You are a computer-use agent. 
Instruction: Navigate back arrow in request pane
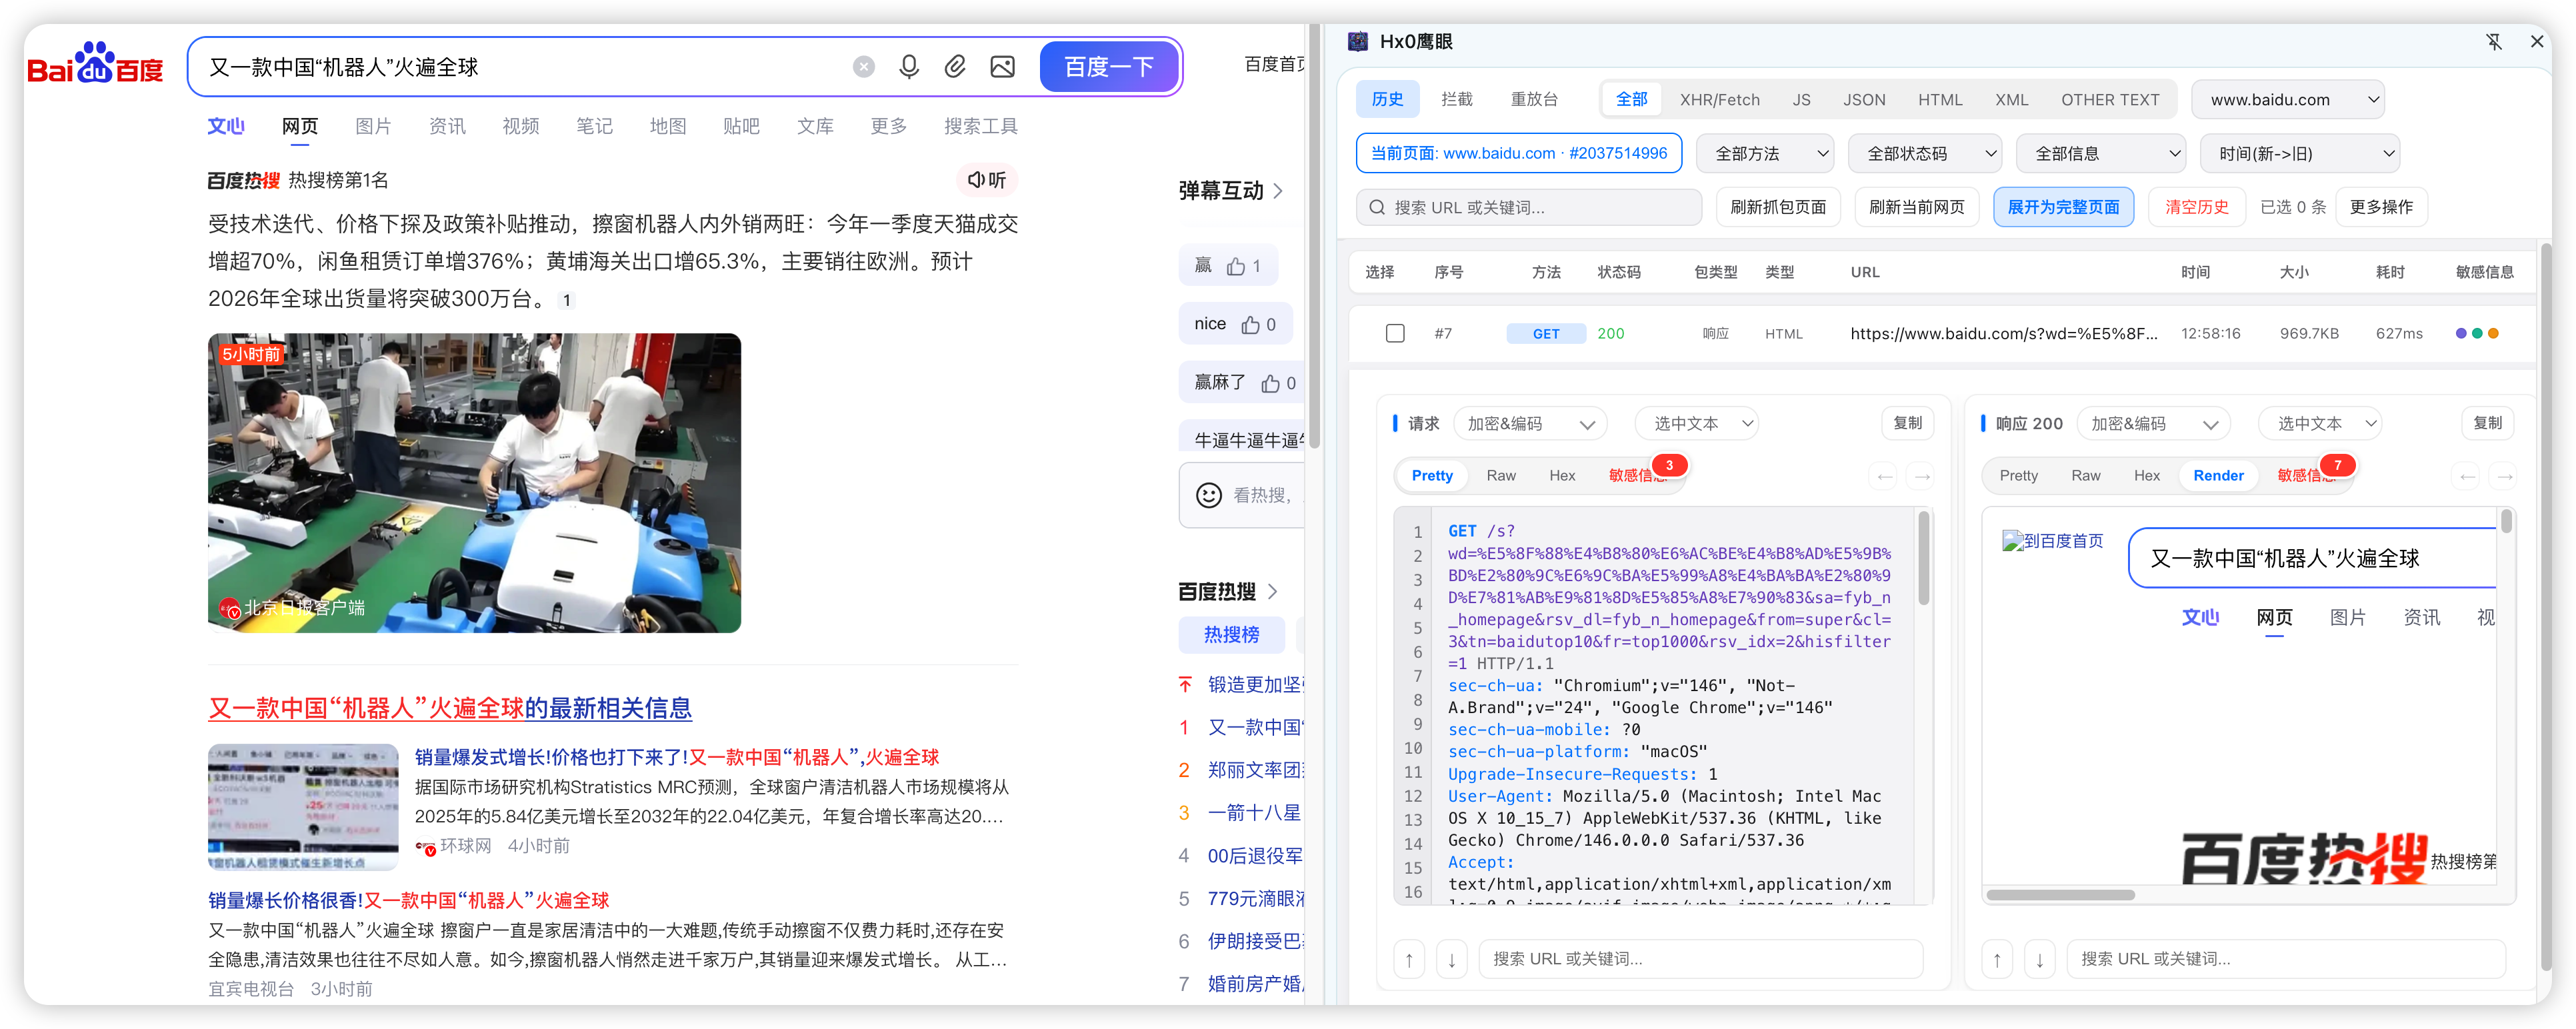click(1884, 476)
